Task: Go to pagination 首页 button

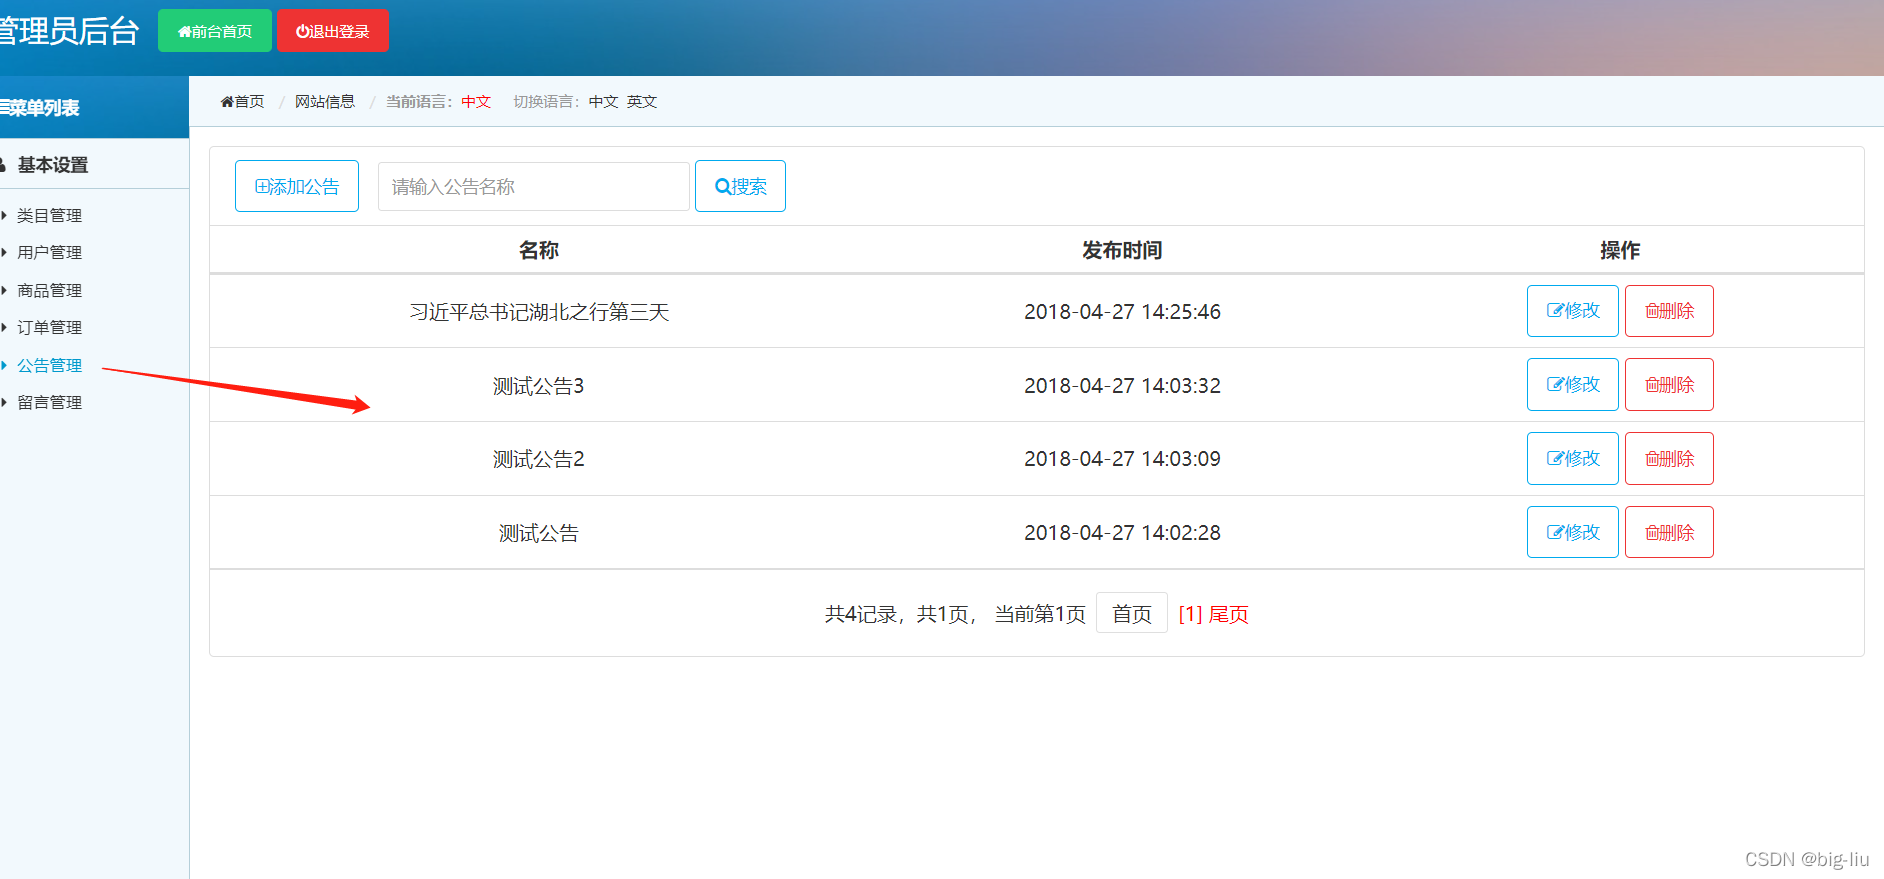Action: pos(1132,613)
